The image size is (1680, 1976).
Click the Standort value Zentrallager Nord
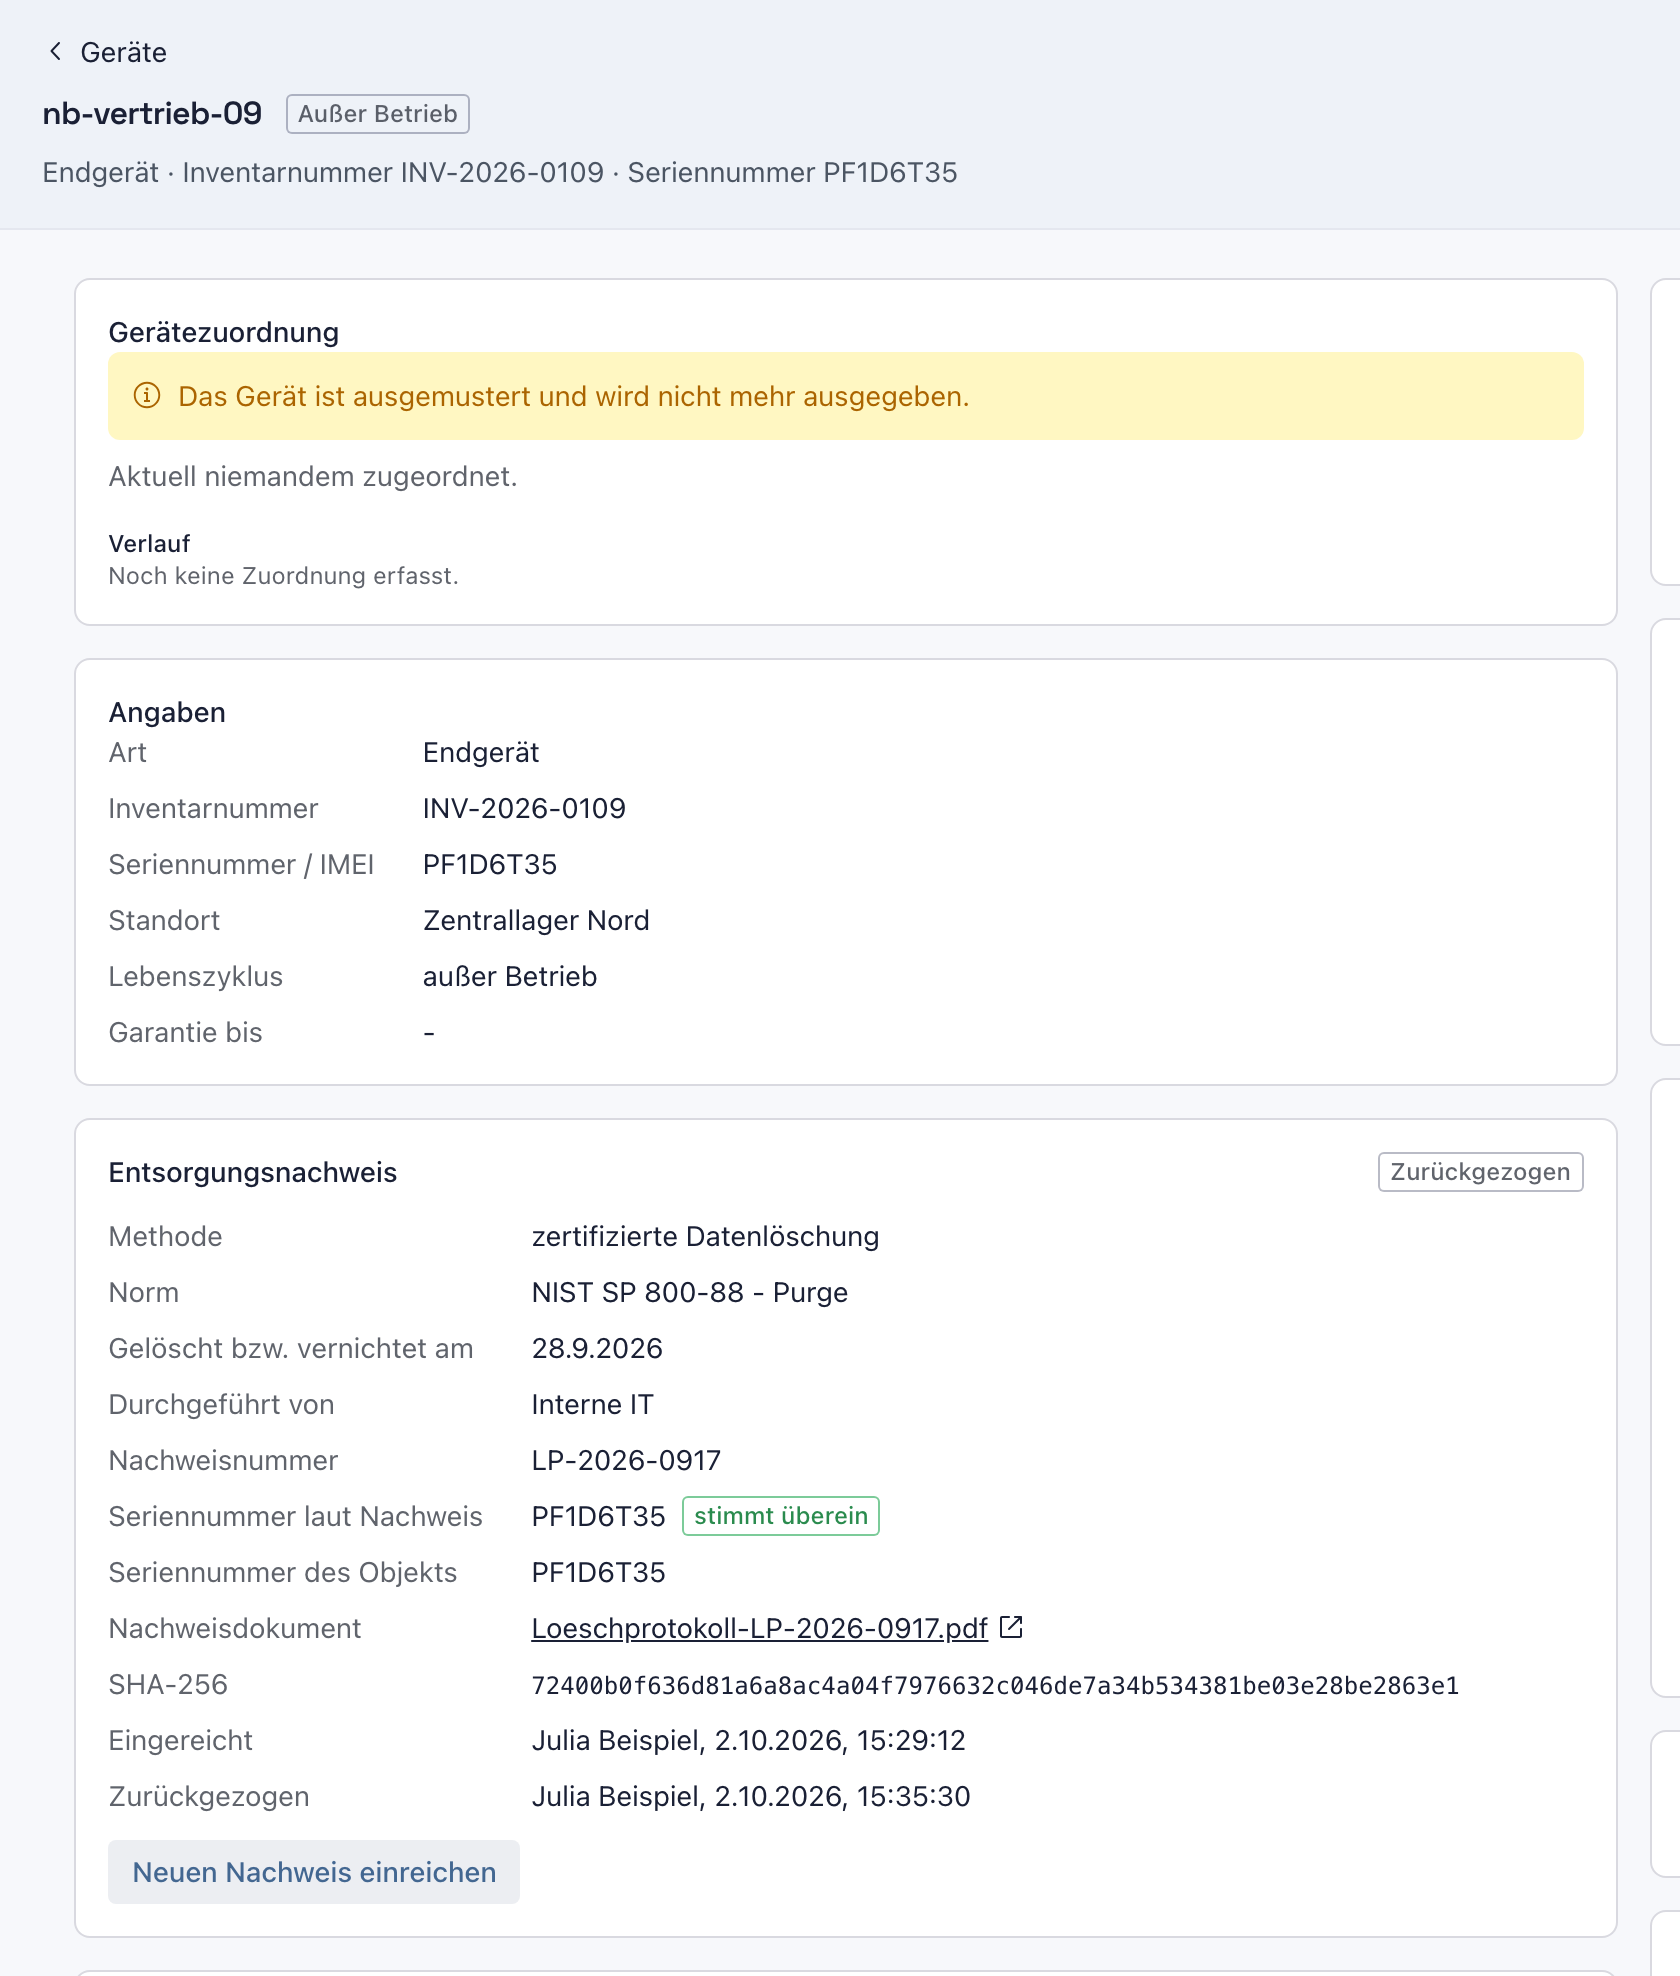(536, 920)
